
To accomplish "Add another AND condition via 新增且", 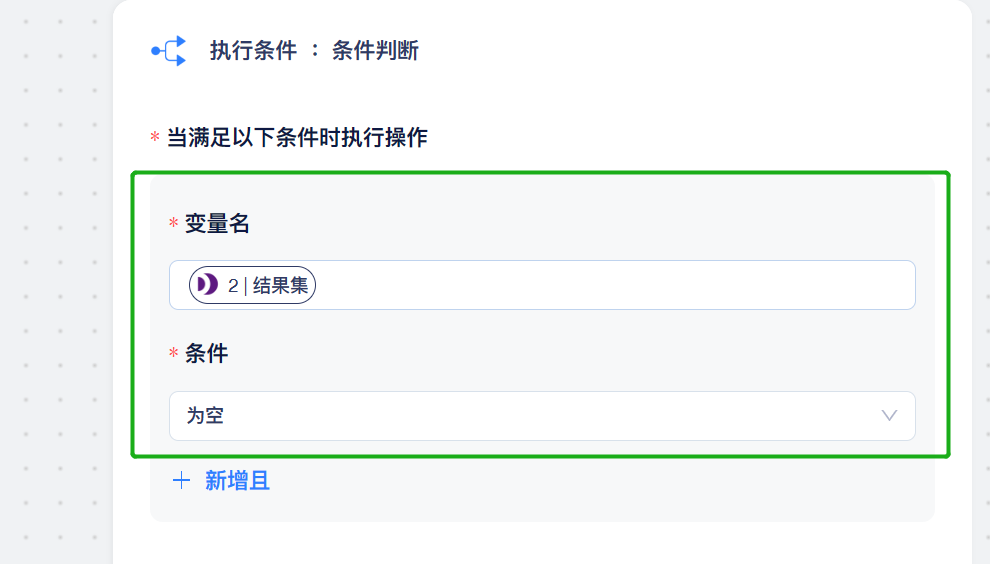I will [x=221, y=481].
